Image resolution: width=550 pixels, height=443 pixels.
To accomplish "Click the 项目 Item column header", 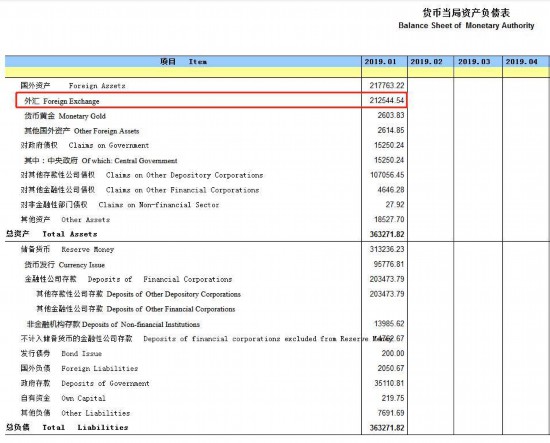I will [x=183, y=61].
